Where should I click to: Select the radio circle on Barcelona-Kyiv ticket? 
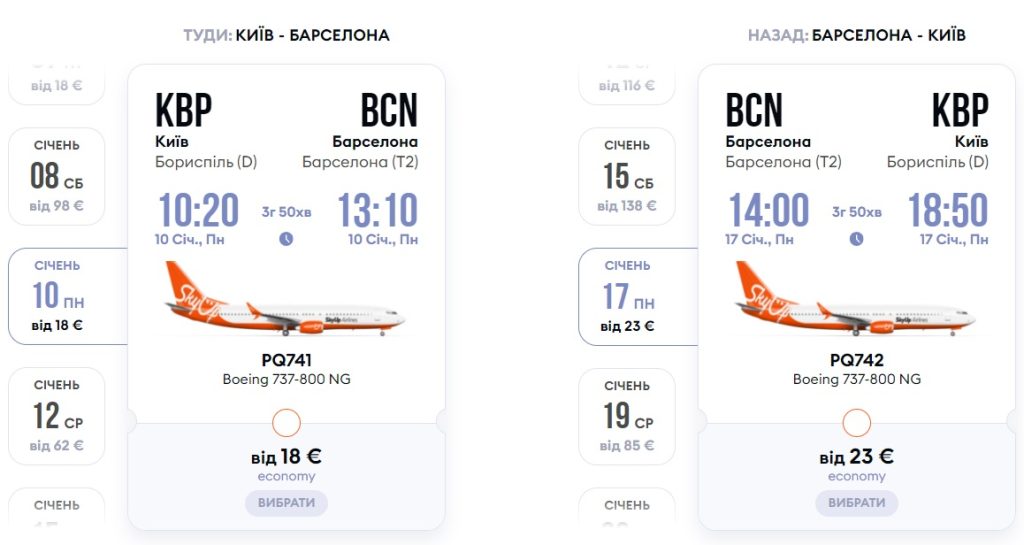[x=856, y=423]
